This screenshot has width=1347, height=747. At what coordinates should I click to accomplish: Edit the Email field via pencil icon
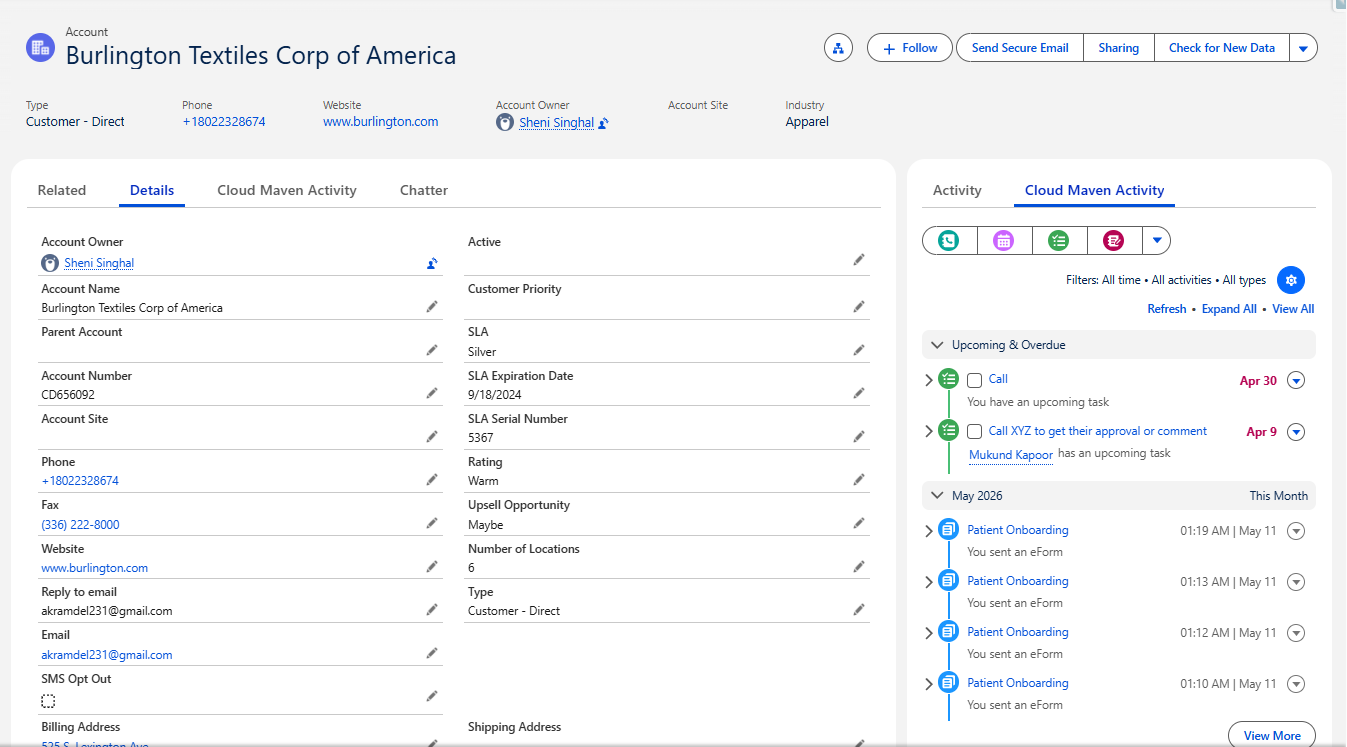432,654
